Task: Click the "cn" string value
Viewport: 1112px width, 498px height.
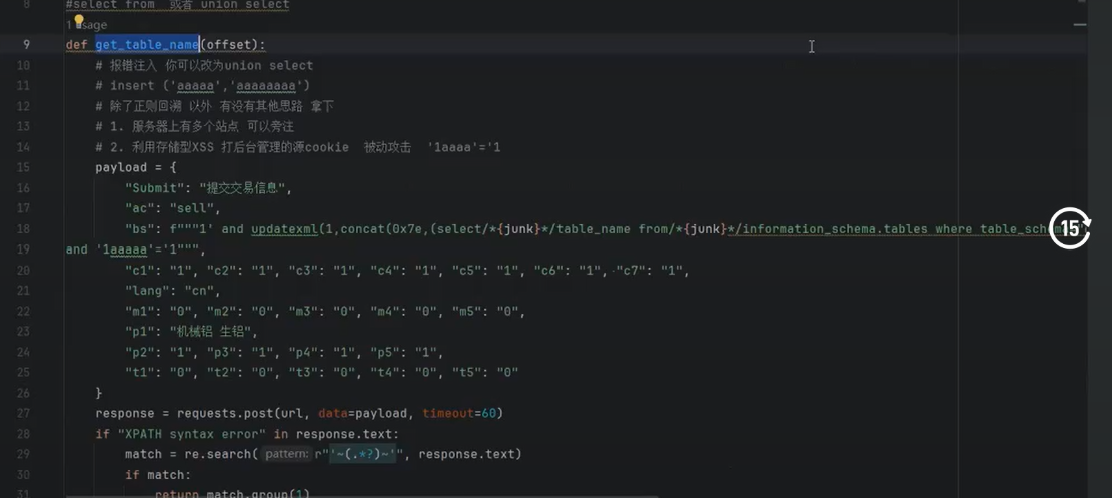Action: click(x=199, y=290)
